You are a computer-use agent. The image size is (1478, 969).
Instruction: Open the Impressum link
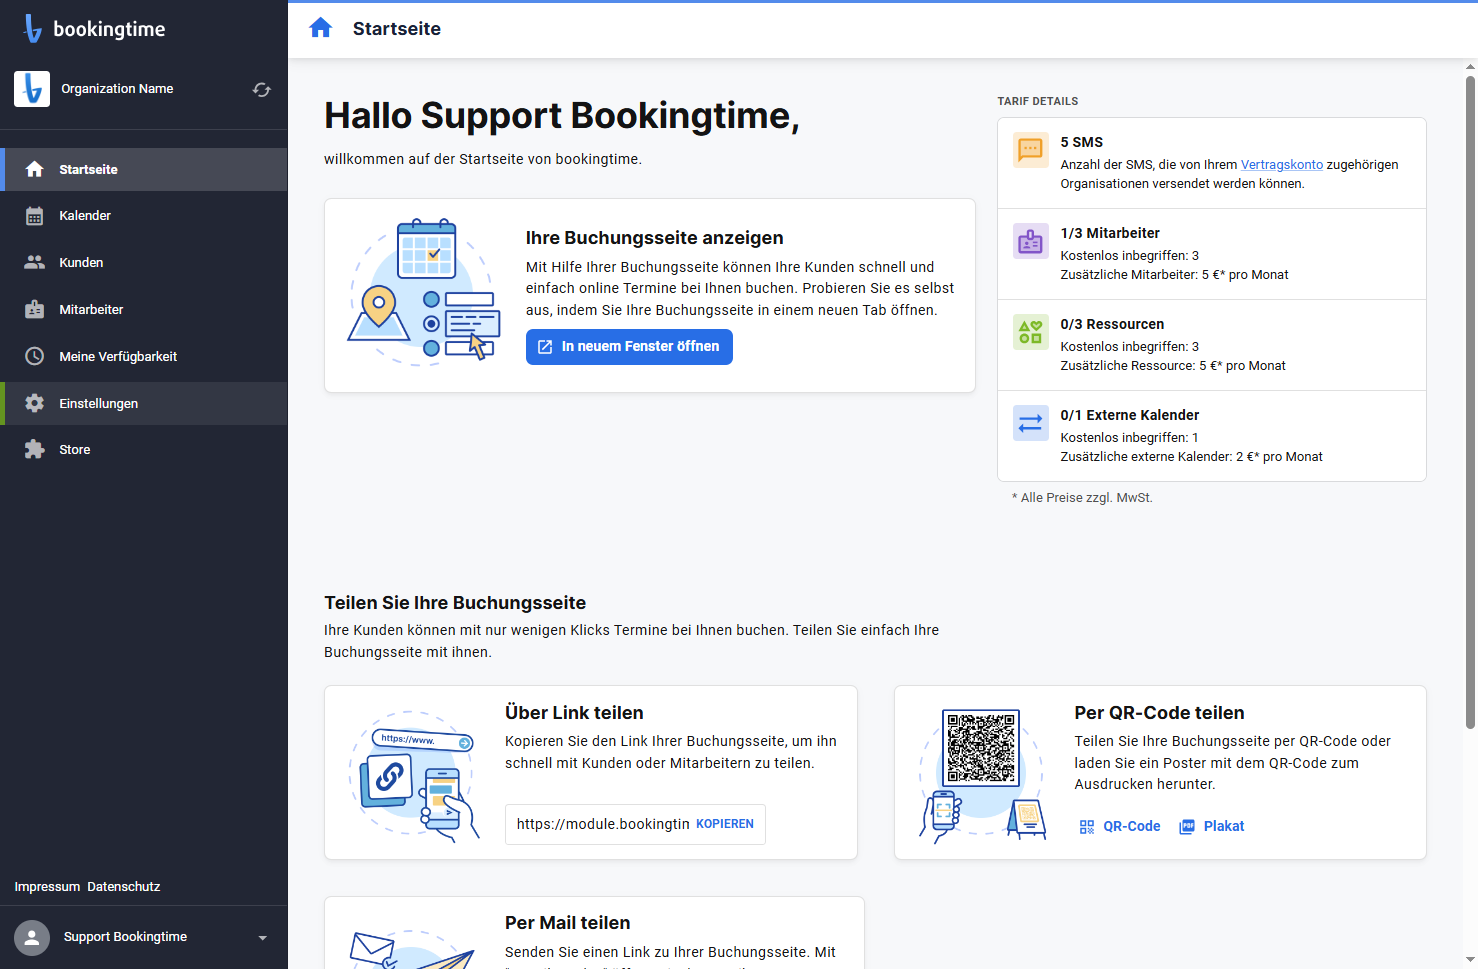[x=47, y=887]
